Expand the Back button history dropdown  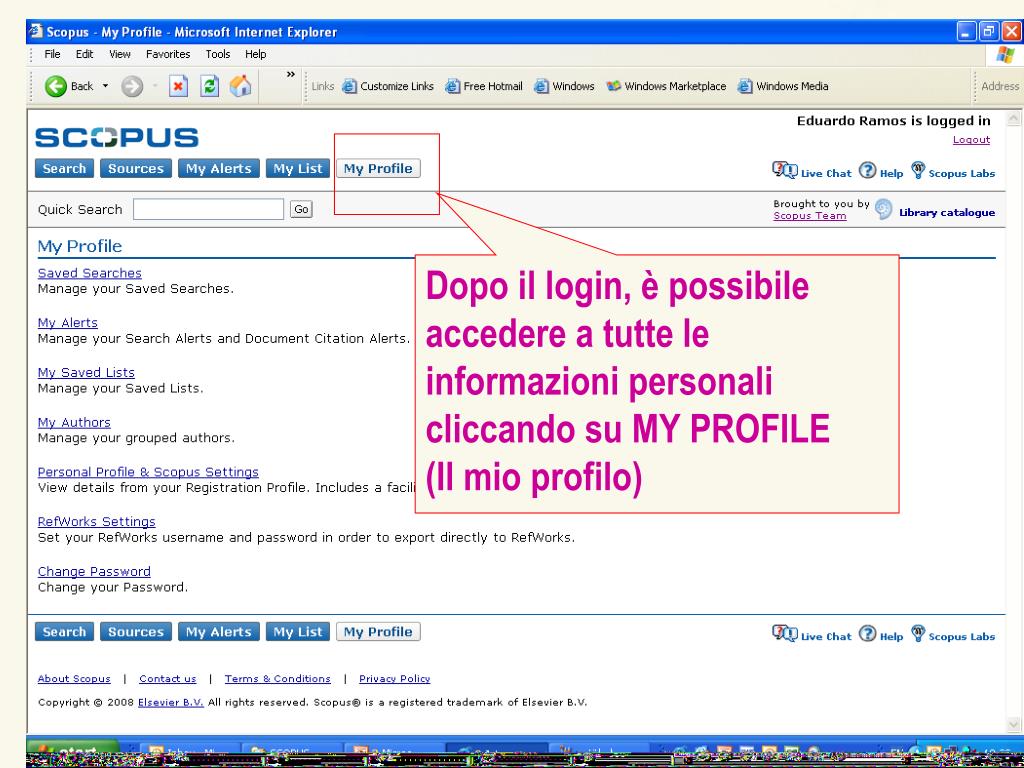[x=104, y=86]
